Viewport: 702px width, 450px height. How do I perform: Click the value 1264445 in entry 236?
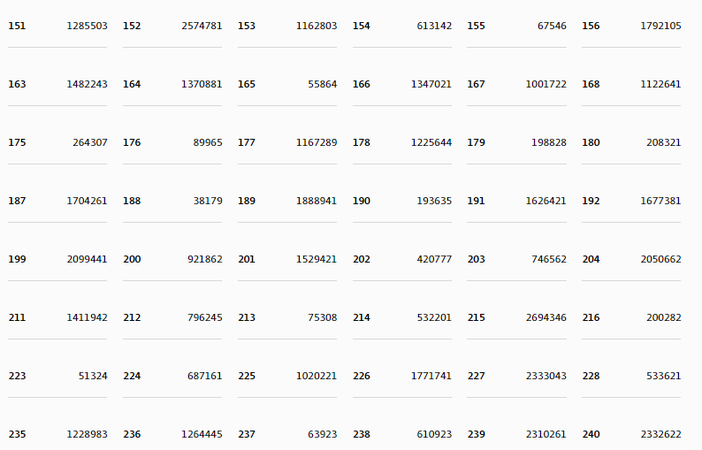click(201, 434)
